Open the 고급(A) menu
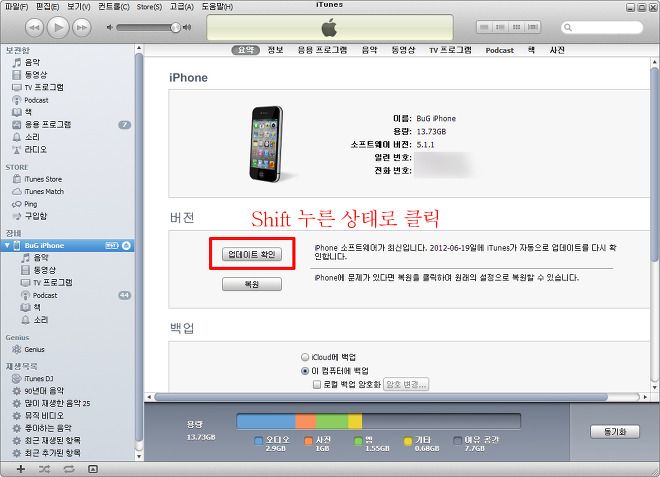The height and width of the screenshot is (477, 660). (181, 7)
